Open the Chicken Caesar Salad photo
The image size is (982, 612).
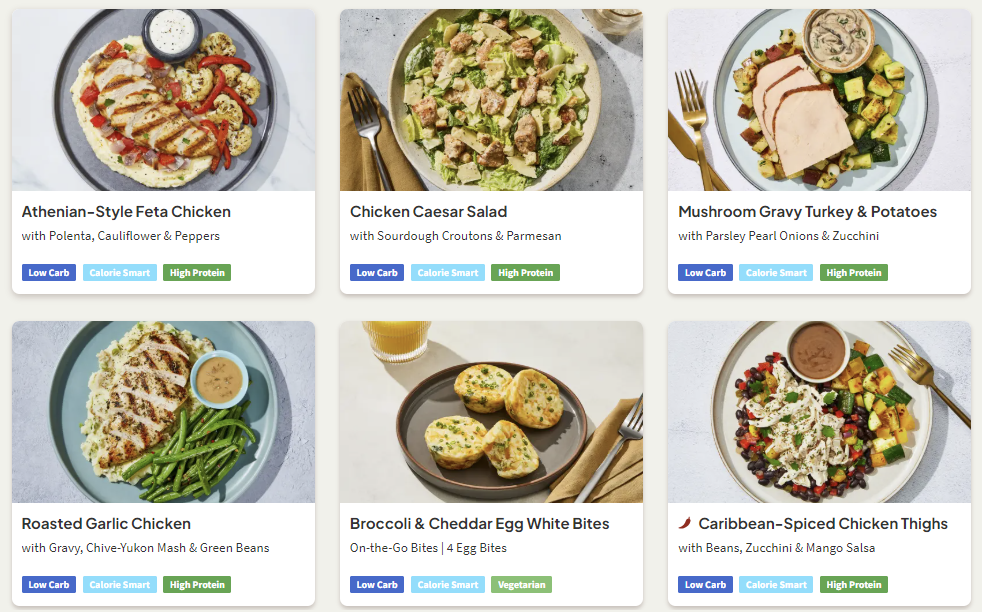tap(491, 100)
